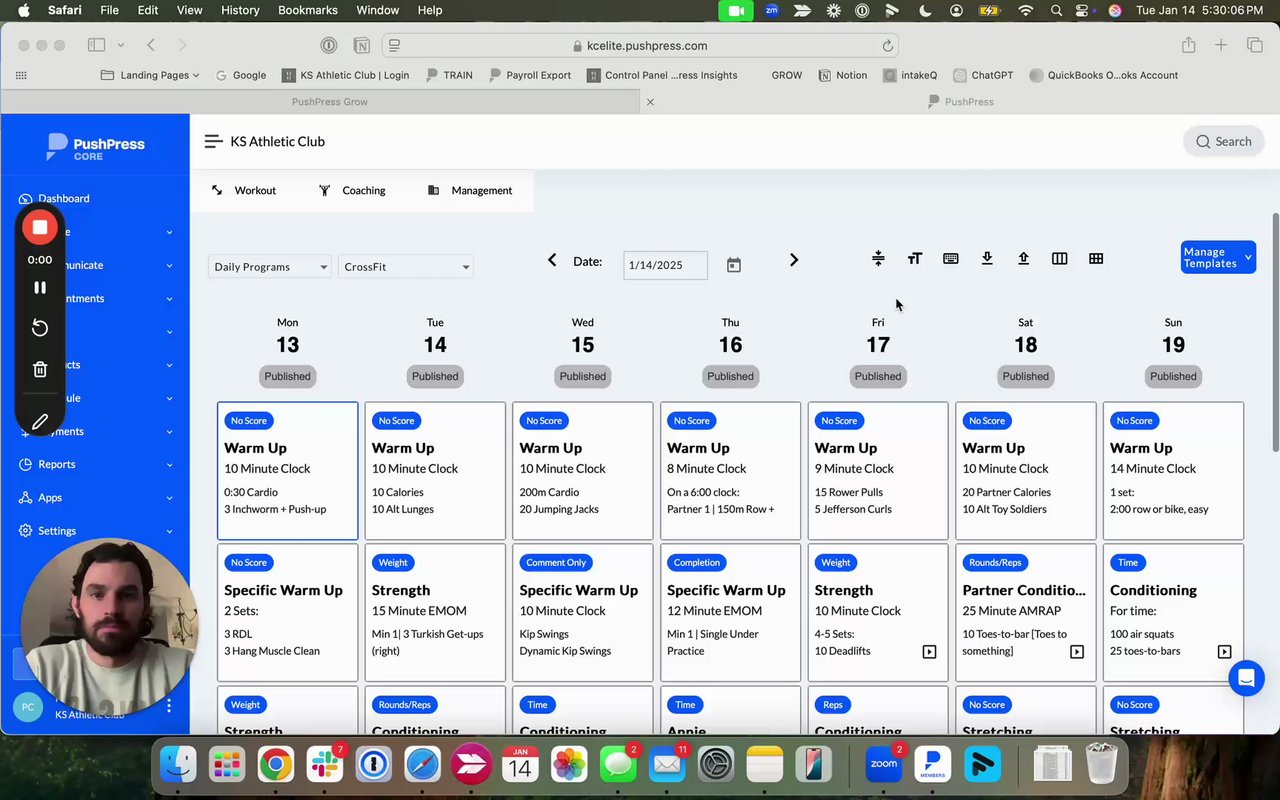Open Slack from the Dock

(x=324, y=765)
